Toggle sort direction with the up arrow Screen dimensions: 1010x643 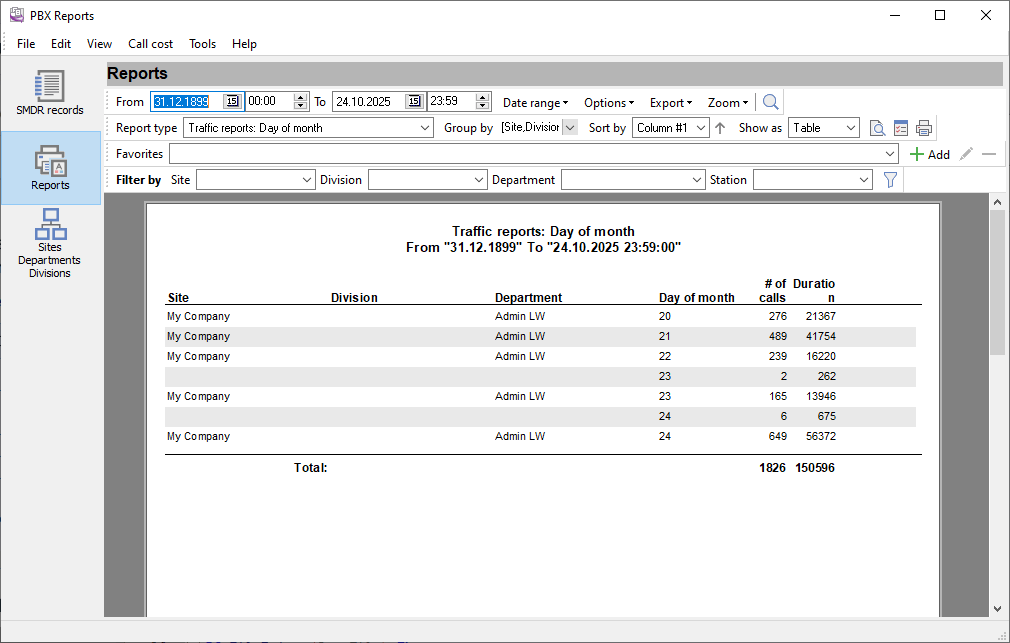(719, 127)
